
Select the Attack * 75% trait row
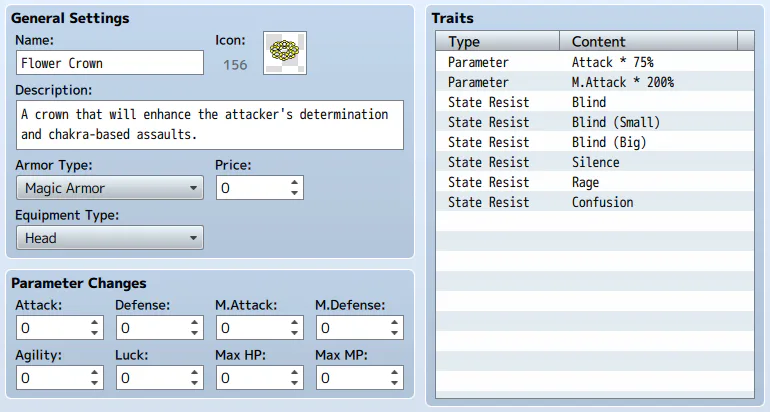coord(595,62)
